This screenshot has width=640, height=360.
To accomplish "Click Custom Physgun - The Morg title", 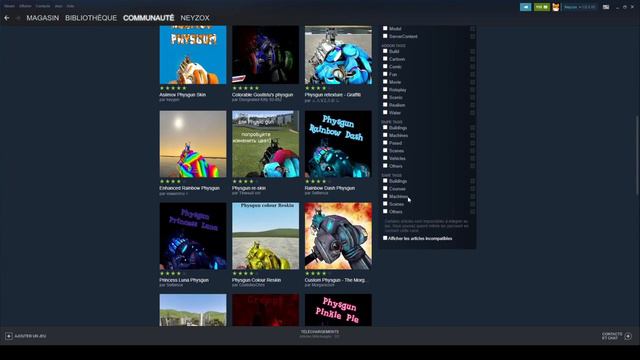I will point(335,280).
